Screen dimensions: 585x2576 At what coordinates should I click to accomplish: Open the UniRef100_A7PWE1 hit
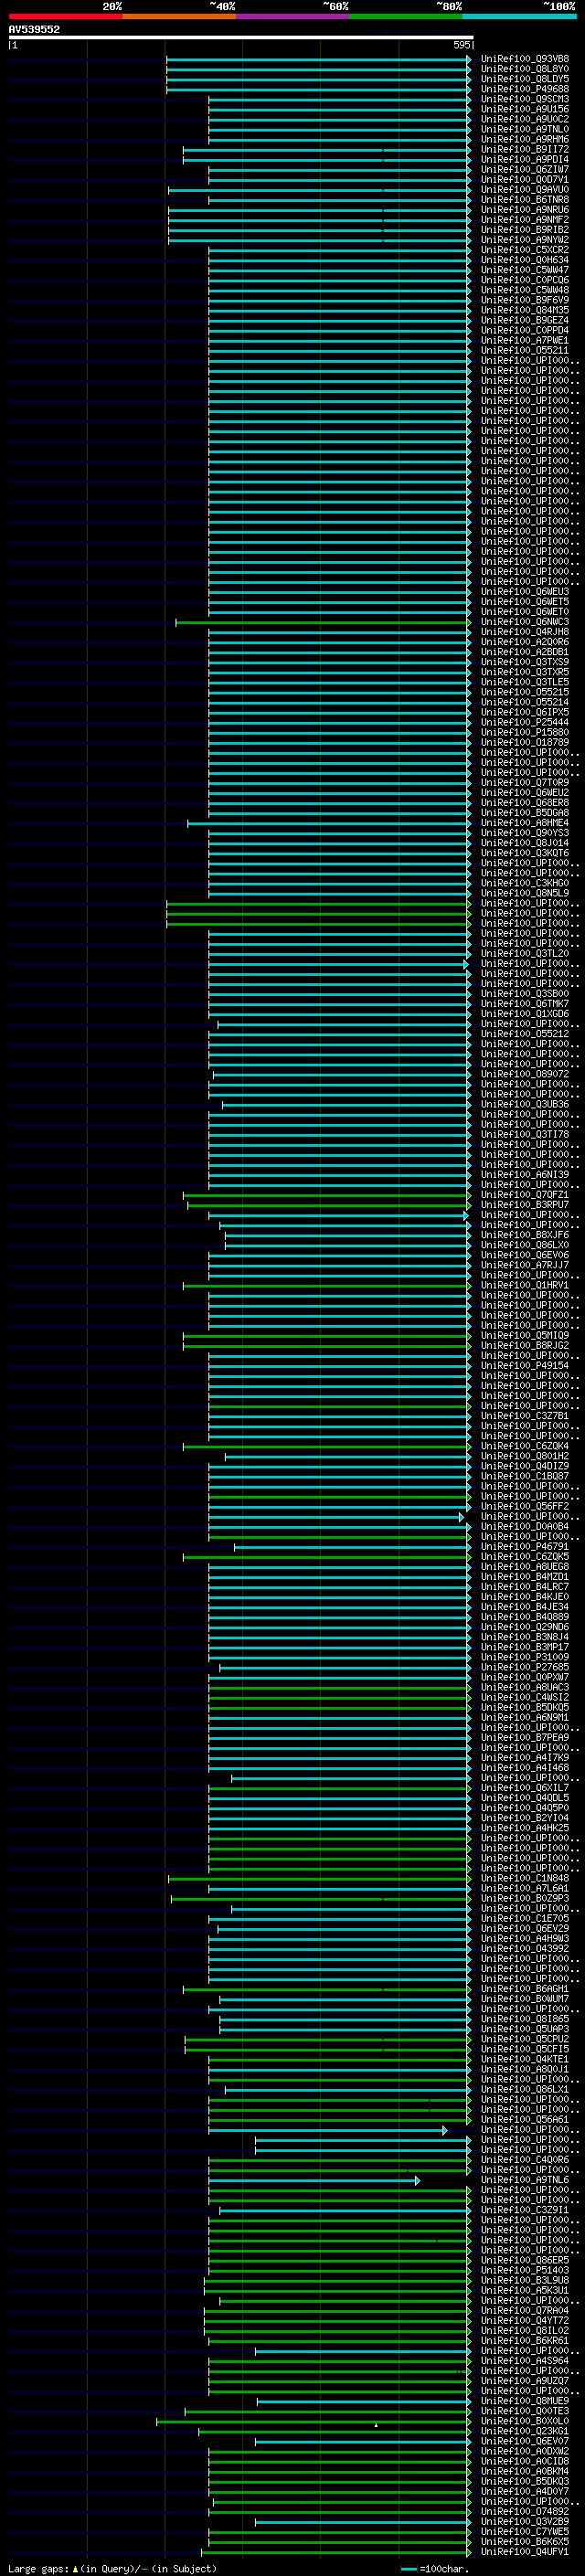coord(525,340)
